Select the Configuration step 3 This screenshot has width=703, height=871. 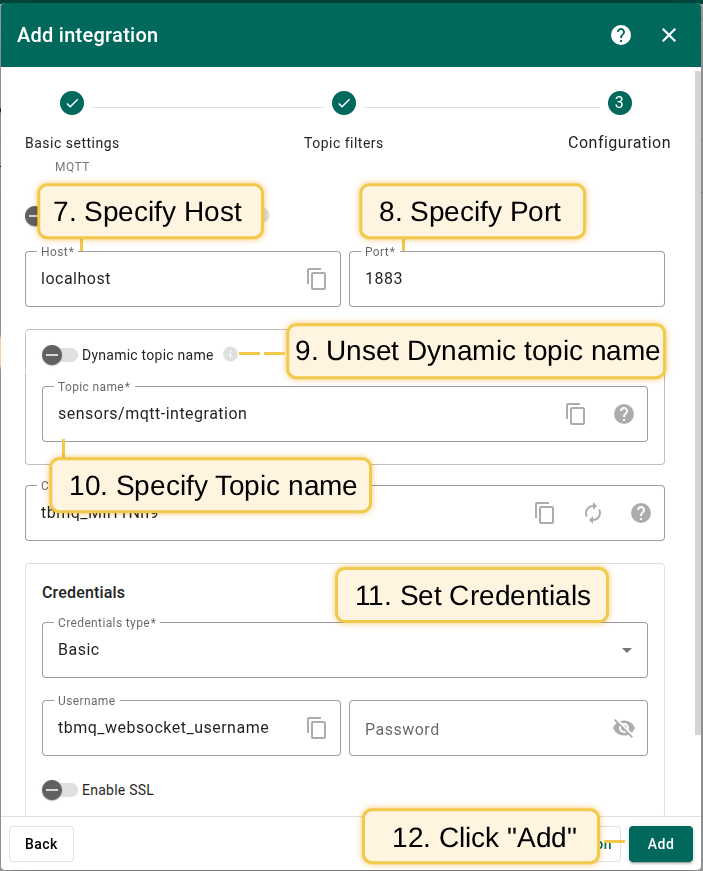point(619,103)
